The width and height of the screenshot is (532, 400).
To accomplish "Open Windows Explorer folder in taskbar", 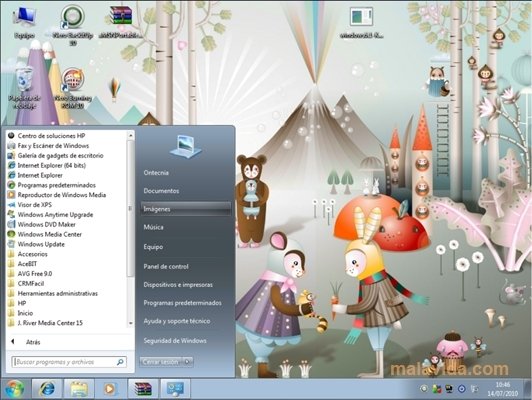I will click(x=79, y=389).
